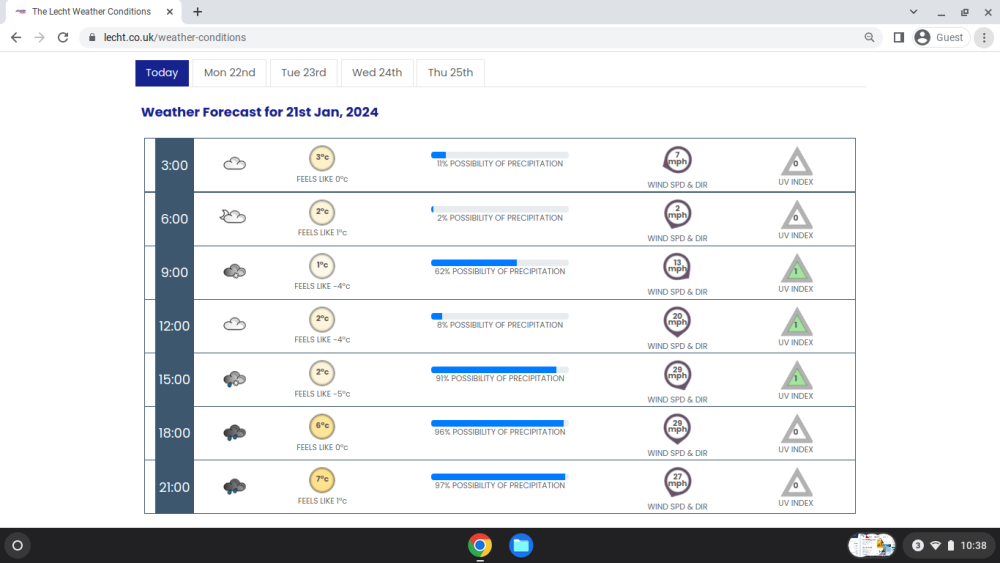Click the 7 mph wind direction icon
Image resolution: width=1000 pixels, height=563 pixels.
677,160
